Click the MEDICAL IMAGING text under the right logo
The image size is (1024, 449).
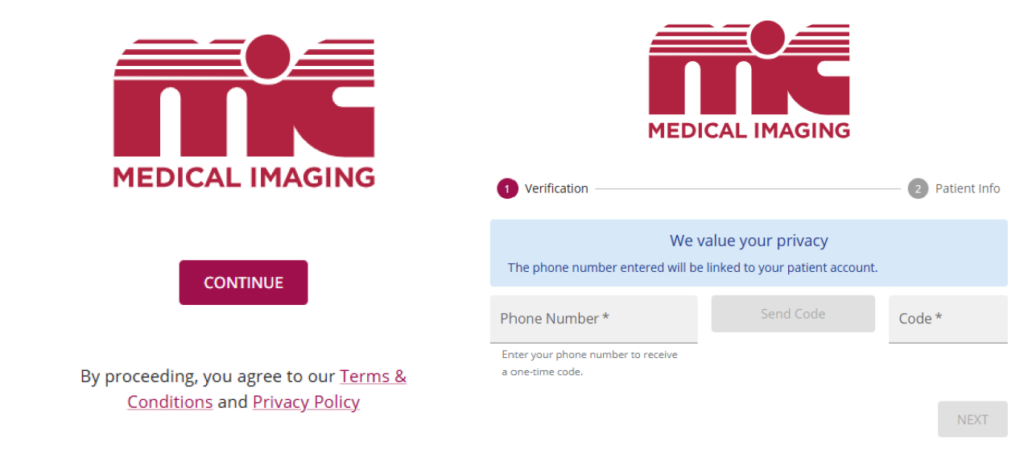pos(749,130)
